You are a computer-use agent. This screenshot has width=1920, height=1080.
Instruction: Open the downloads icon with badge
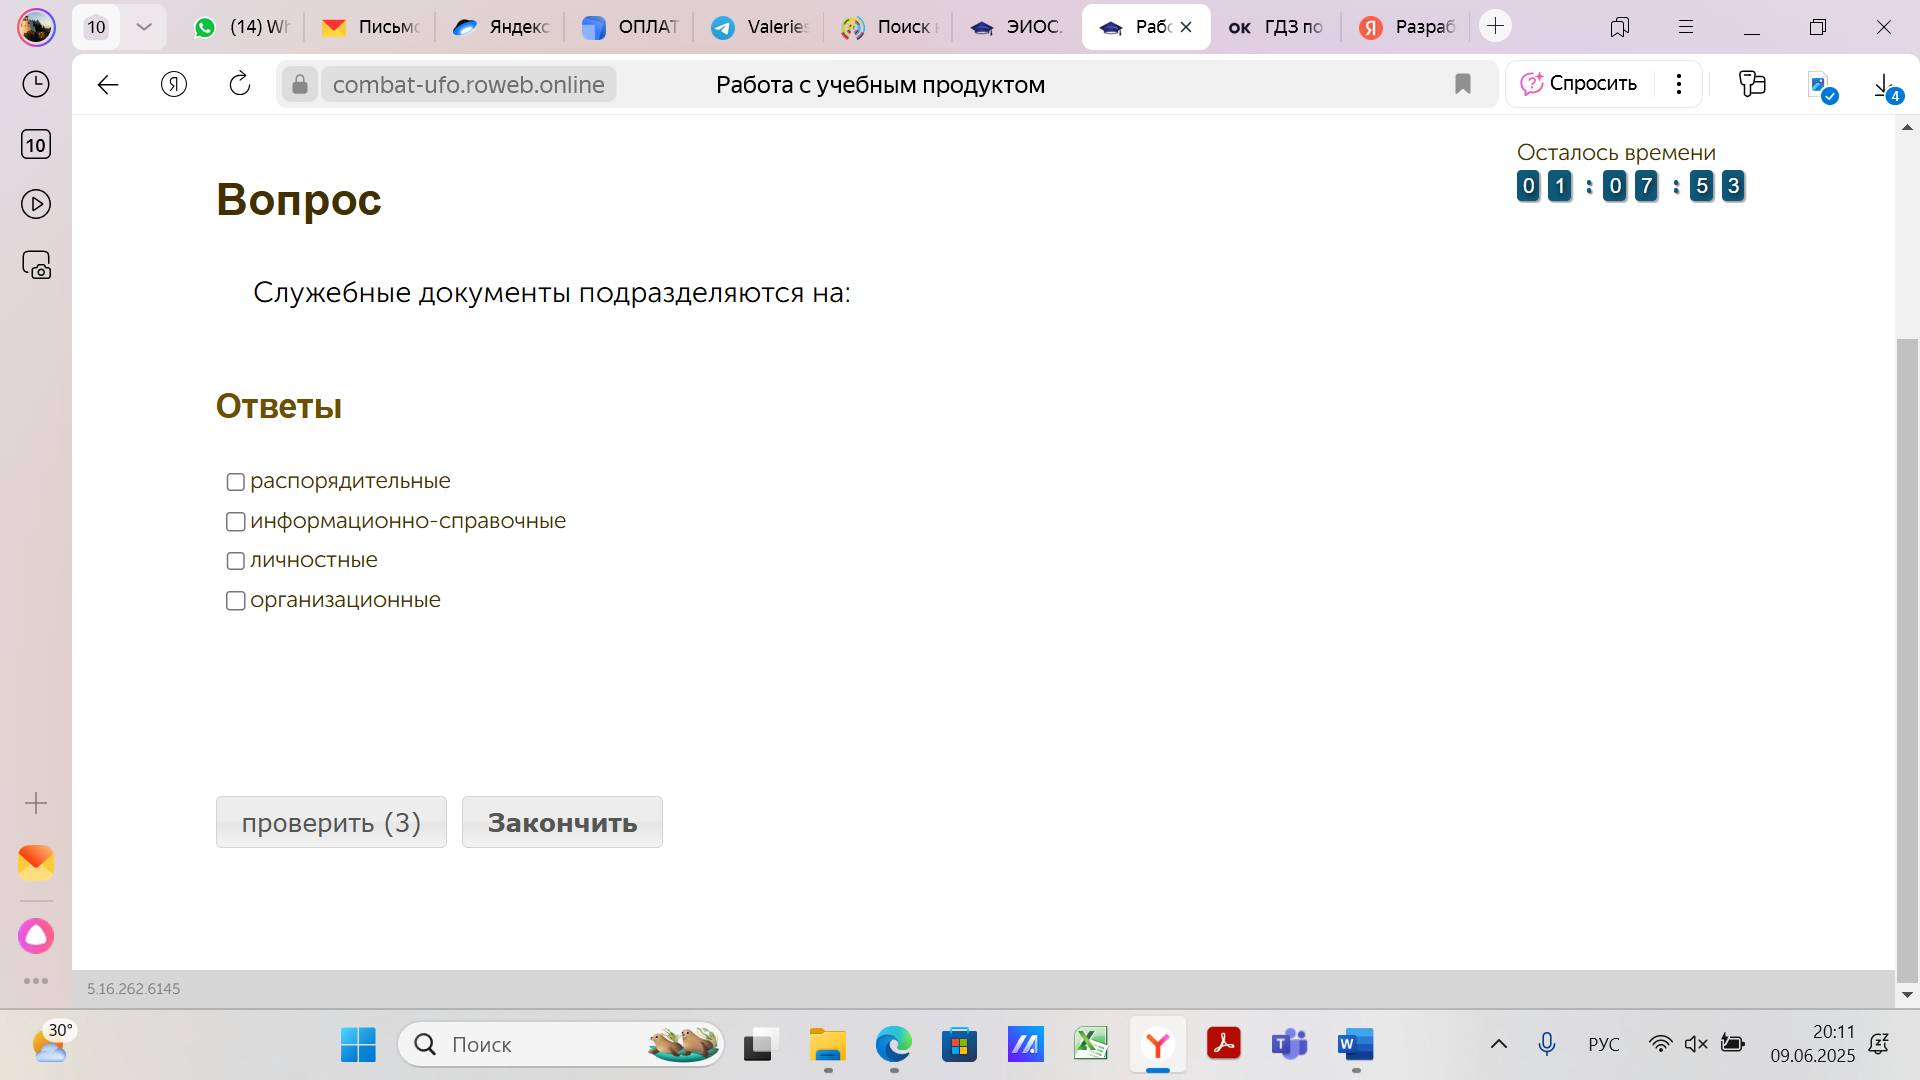(1886, 86)
